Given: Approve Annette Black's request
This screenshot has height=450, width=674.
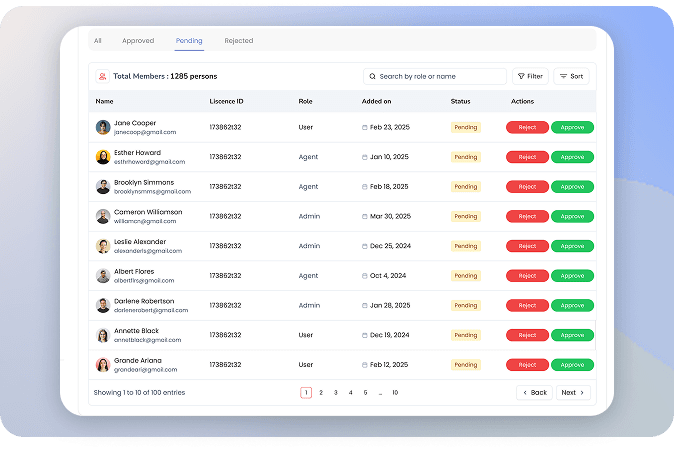Looking at the screenshot, I should click(x=572, y=335).
